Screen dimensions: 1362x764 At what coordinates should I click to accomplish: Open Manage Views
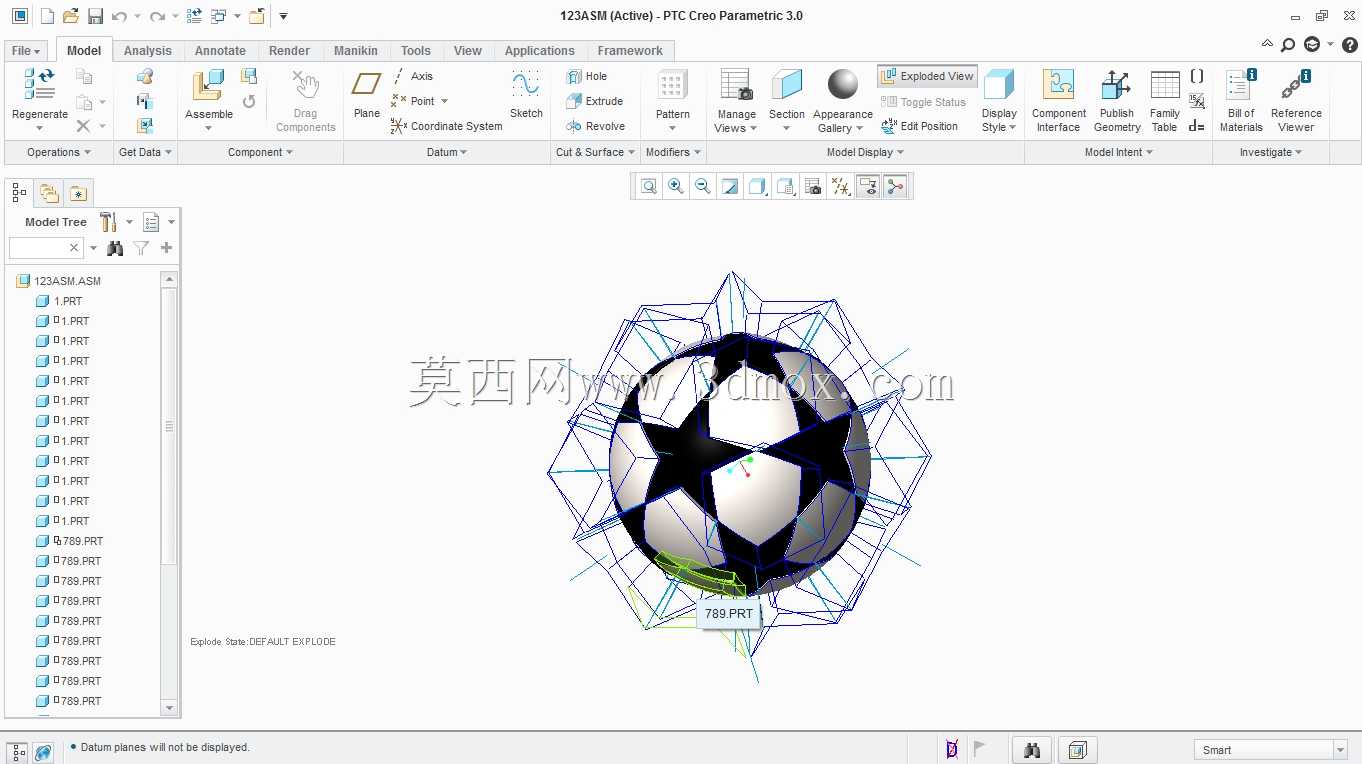736,100
